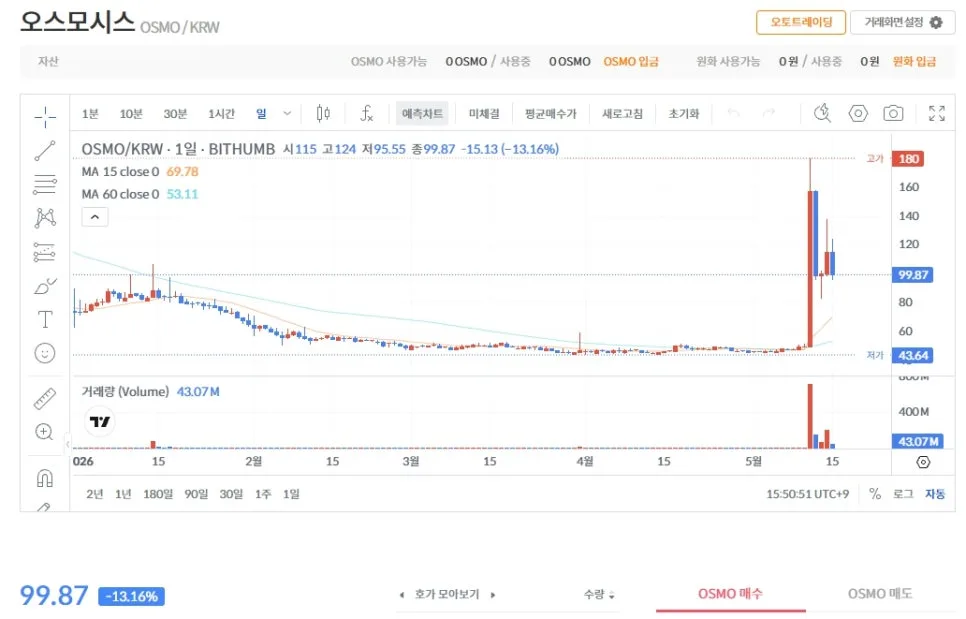The height and width of the screenshot is (619, 966).
Task: Select the trend line drawing tool
Action: coord(45,150)
